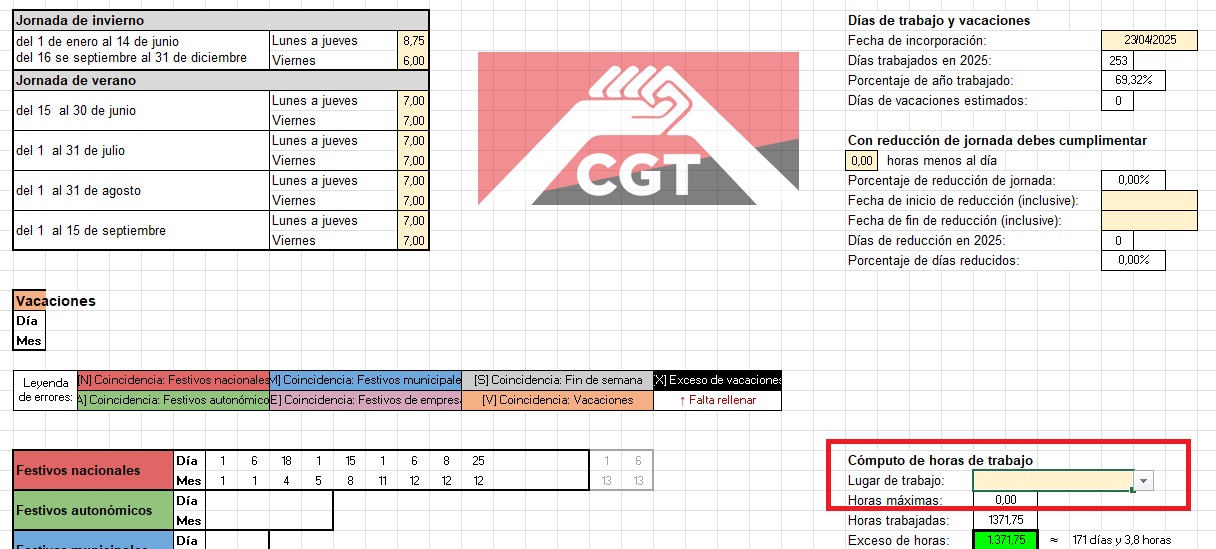Click the orange Vacaciones section header

pos(30,300)
